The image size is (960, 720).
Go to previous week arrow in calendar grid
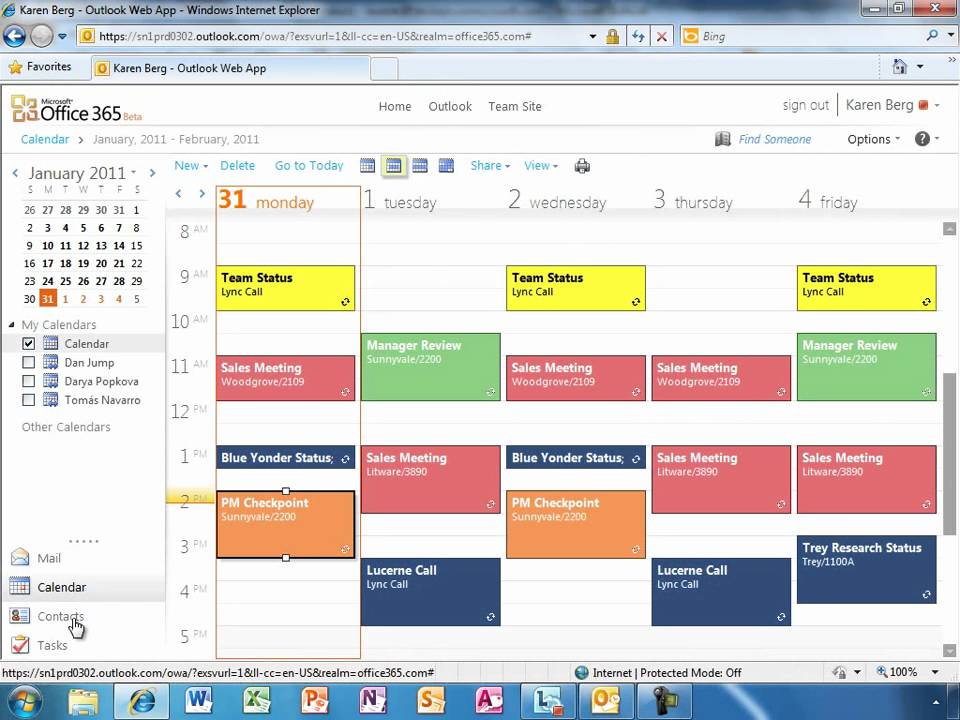(x=179, y=193)
